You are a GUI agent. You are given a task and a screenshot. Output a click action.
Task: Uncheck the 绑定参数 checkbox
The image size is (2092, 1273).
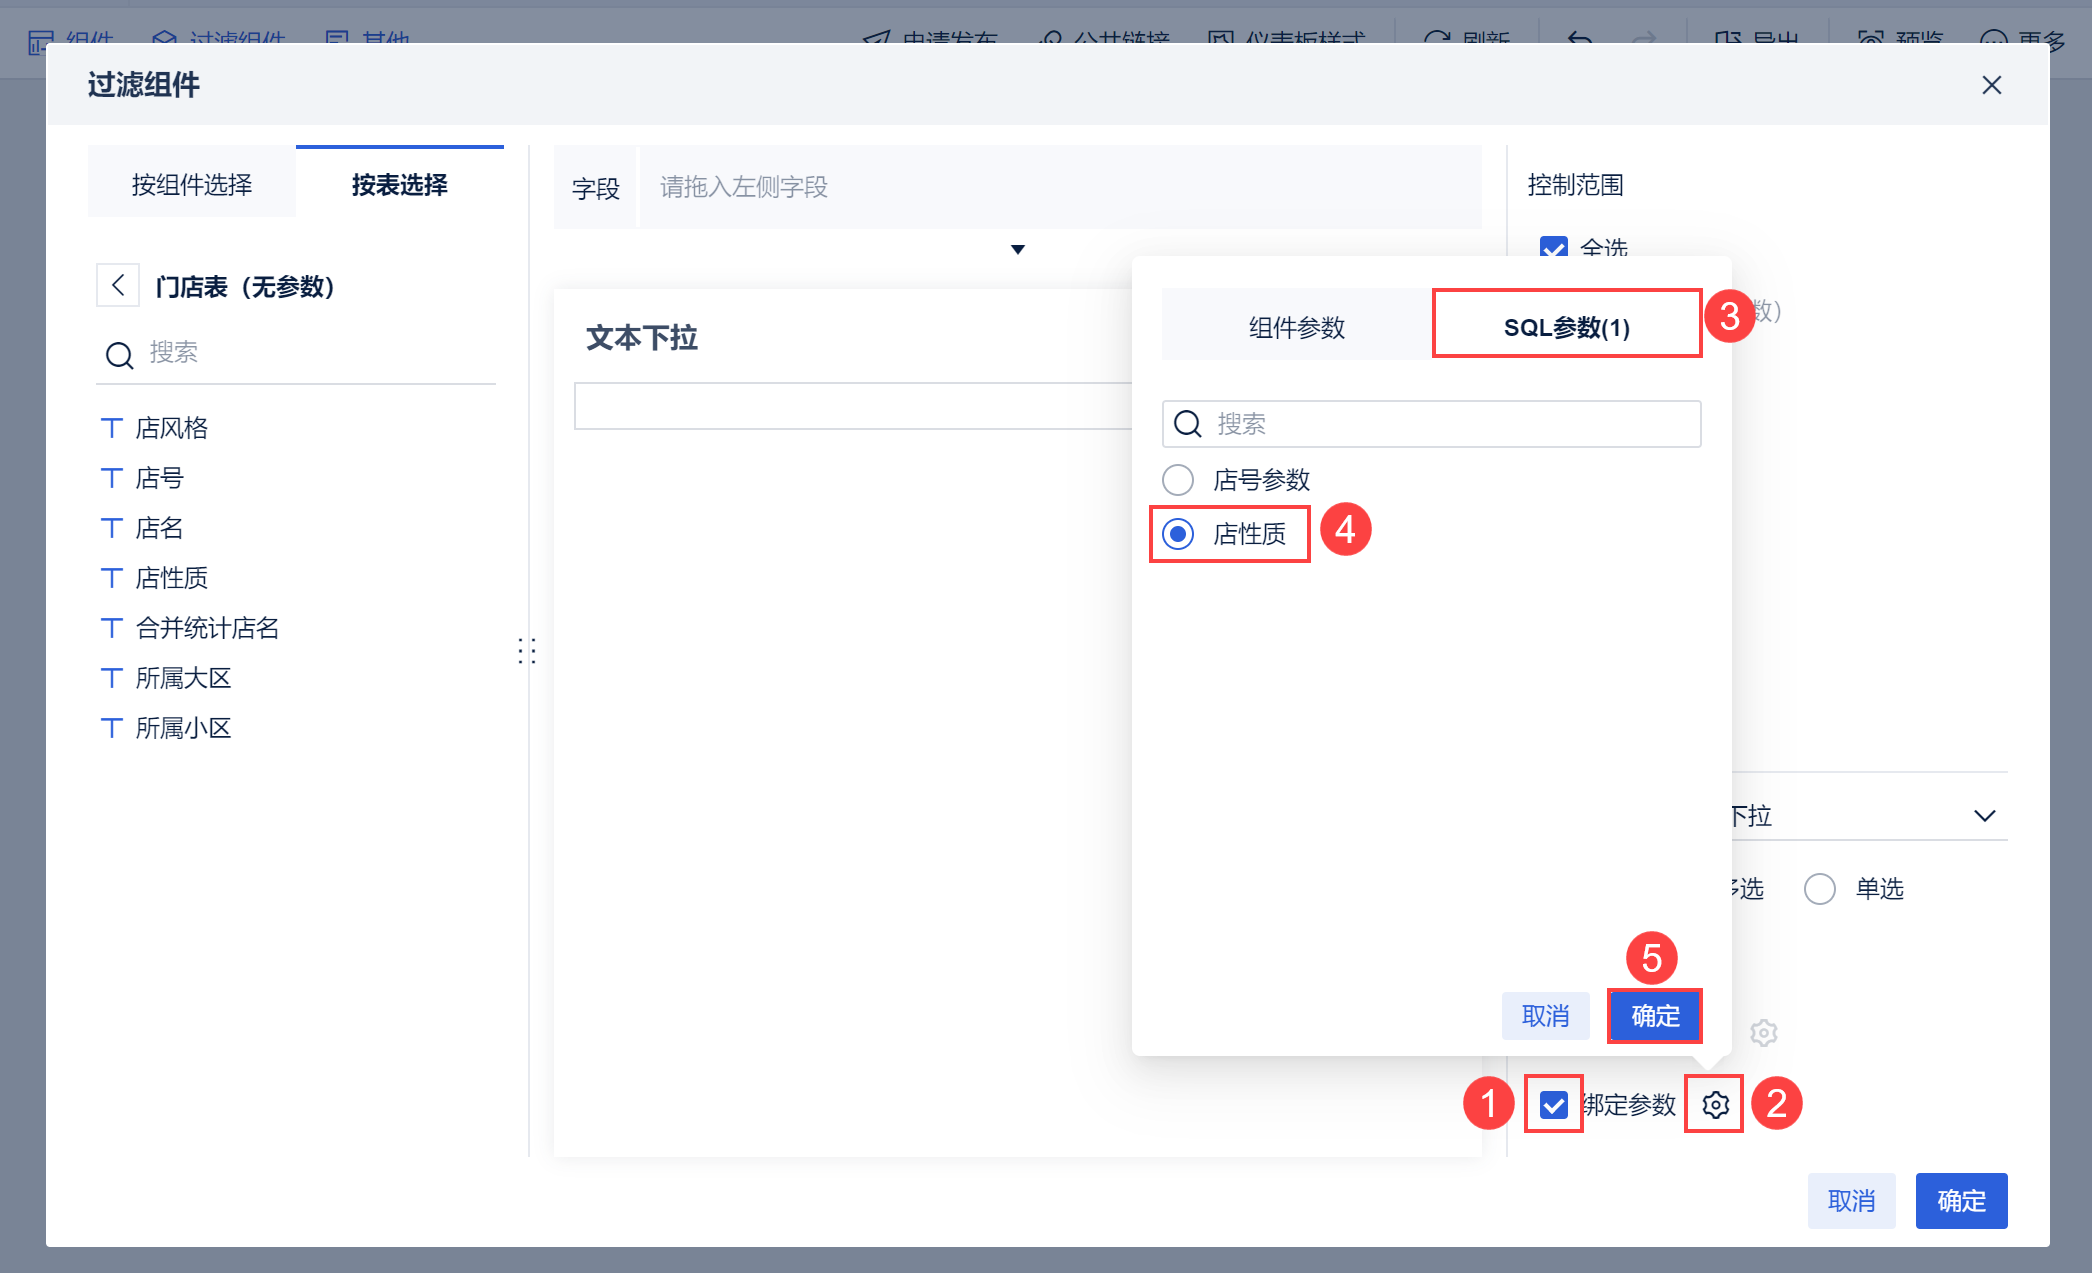click(x=1553, y=1105)
